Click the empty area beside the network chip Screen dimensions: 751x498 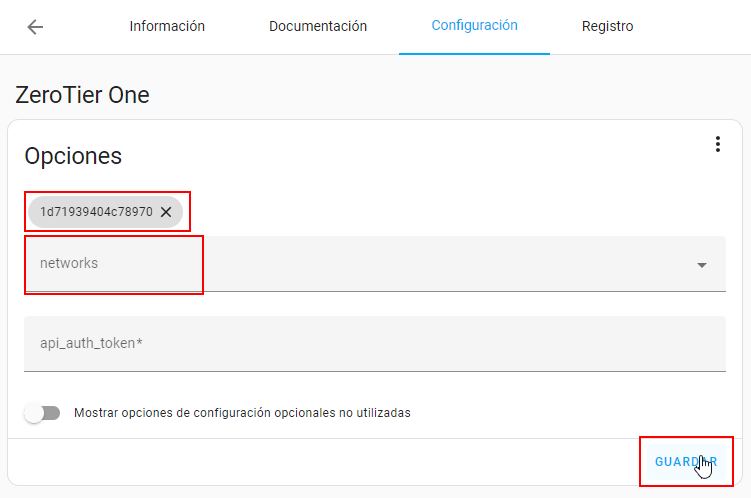click(450, 212)
